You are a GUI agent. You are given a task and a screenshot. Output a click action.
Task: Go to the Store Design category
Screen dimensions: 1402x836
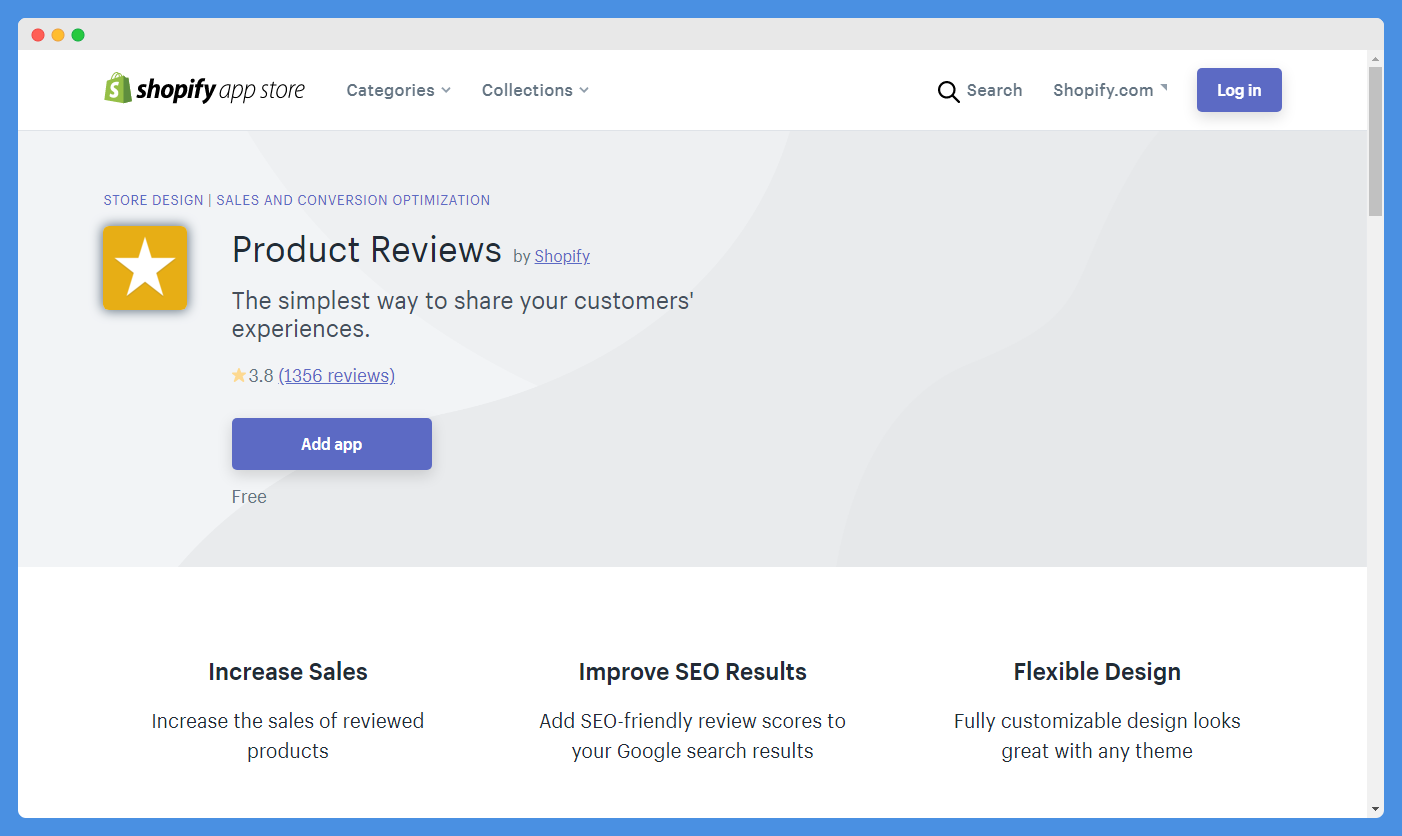tap(153, 200)
